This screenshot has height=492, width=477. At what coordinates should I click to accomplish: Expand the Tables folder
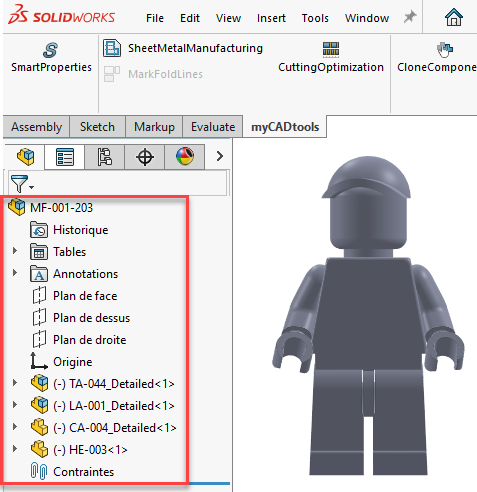click(15, 250)
